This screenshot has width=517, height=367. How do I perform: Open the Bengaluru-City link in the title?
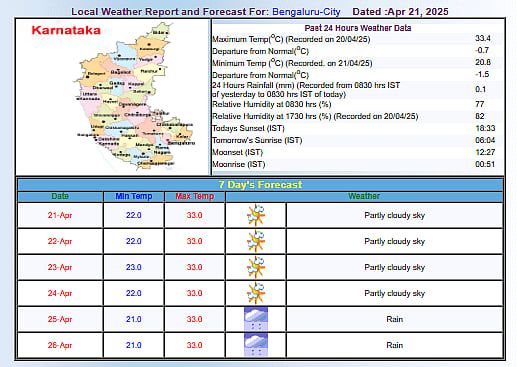[x=306, y=12]
